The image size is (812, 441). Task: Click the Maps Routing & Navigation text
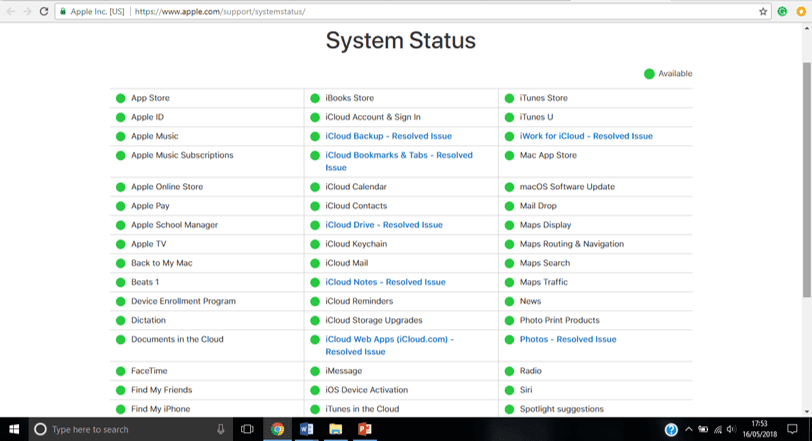(x=572, y=244)
